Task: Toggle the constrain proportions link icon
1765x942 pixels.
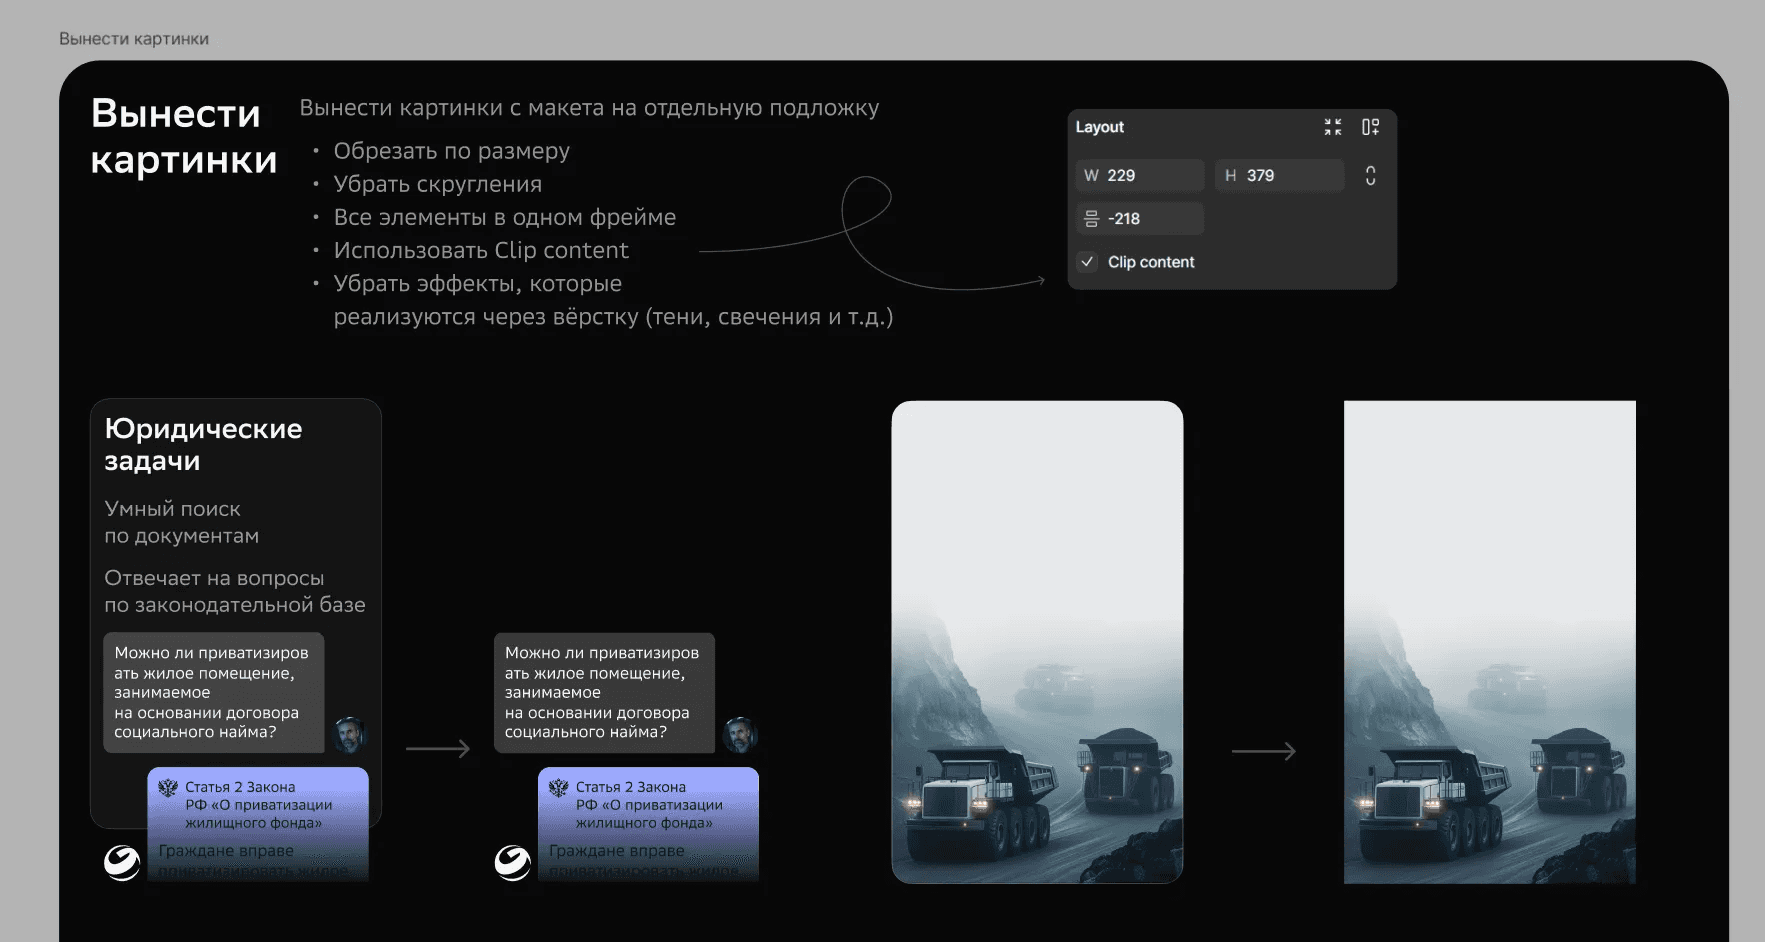Action: [x=1370, y=176]
